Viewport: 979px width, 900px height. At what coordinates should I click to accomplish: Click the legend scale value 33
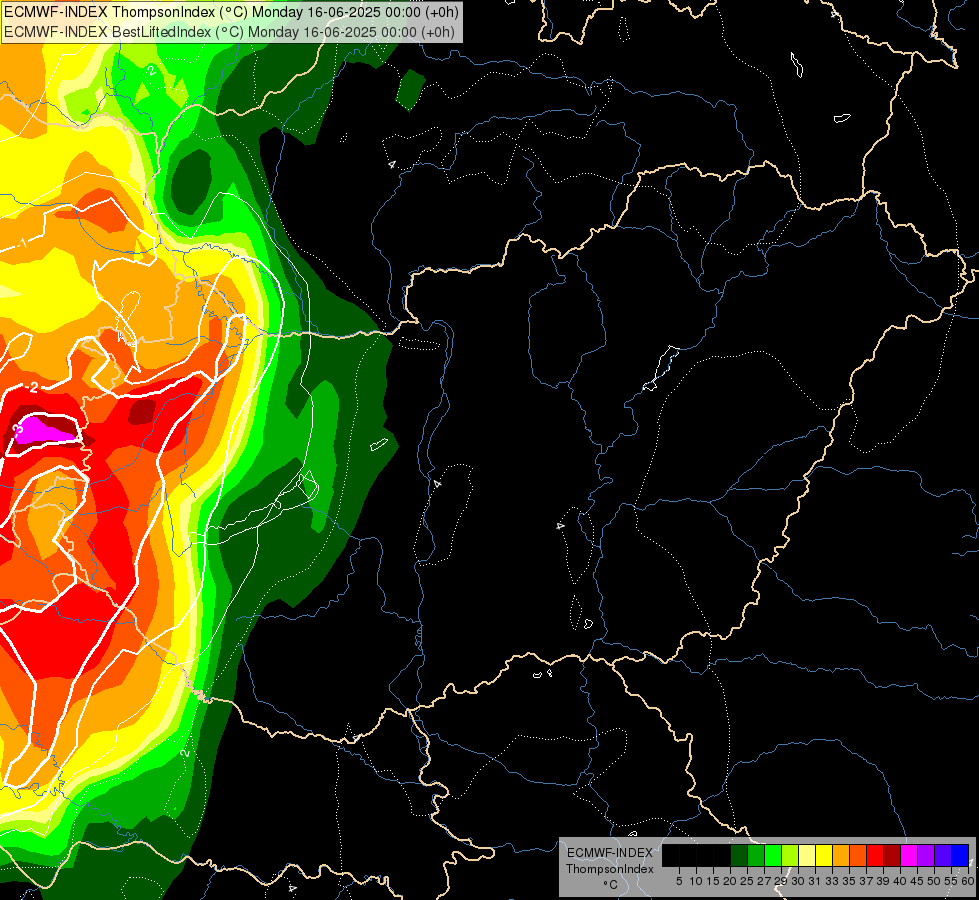click(832, 881)
